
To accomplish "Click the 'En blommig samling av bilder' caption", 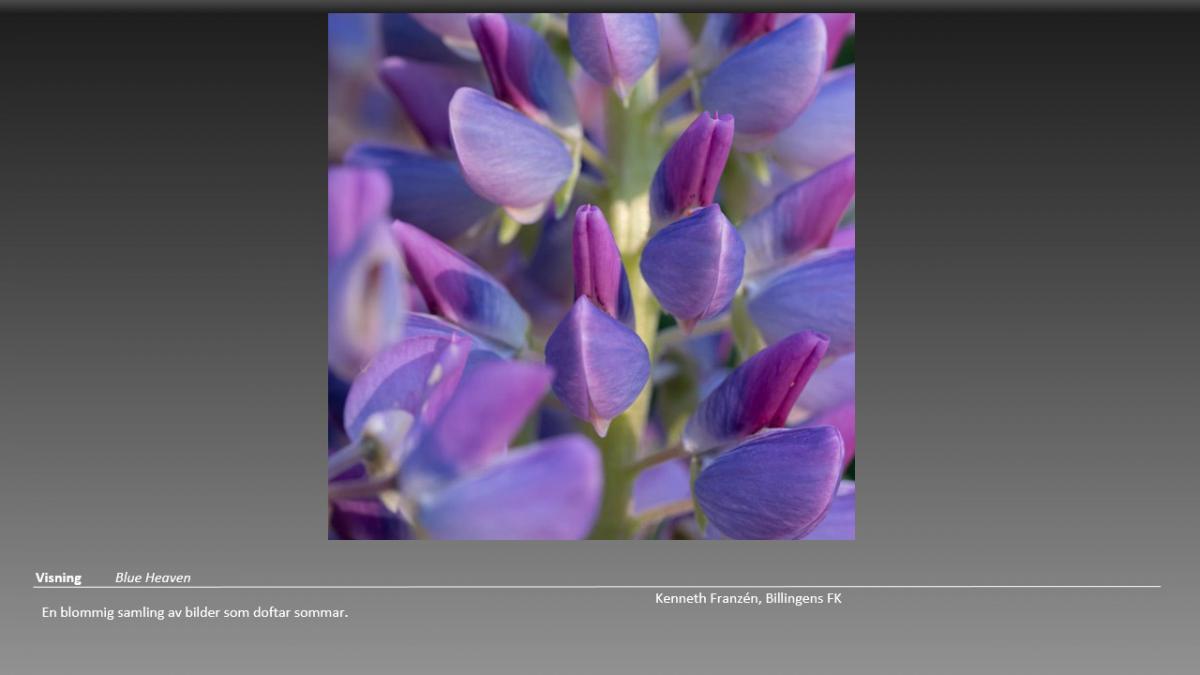I will (195, 612).
